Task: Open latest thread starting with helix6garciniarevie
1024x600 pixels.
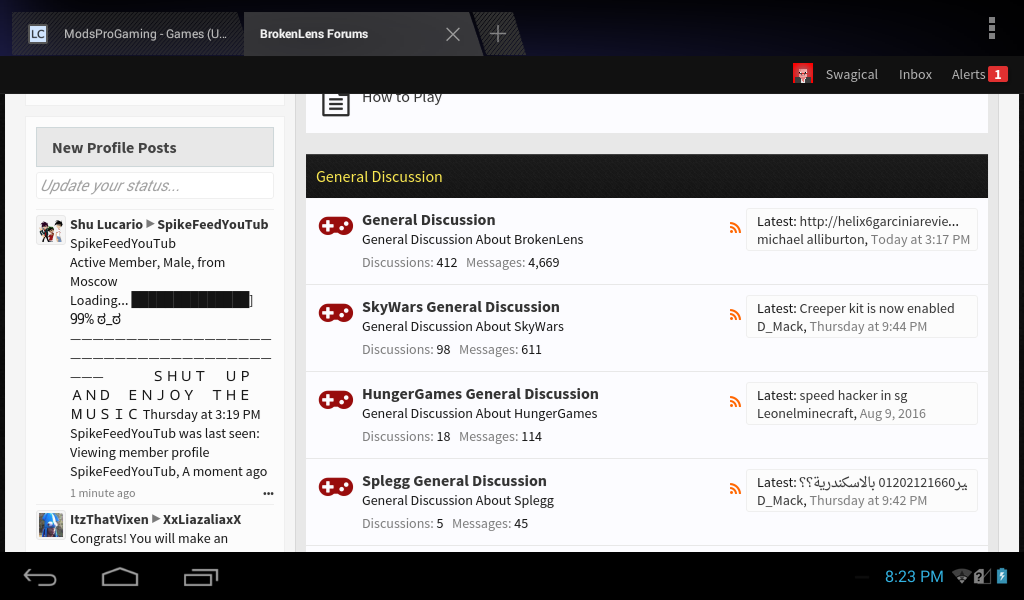Action: point(879,221)
